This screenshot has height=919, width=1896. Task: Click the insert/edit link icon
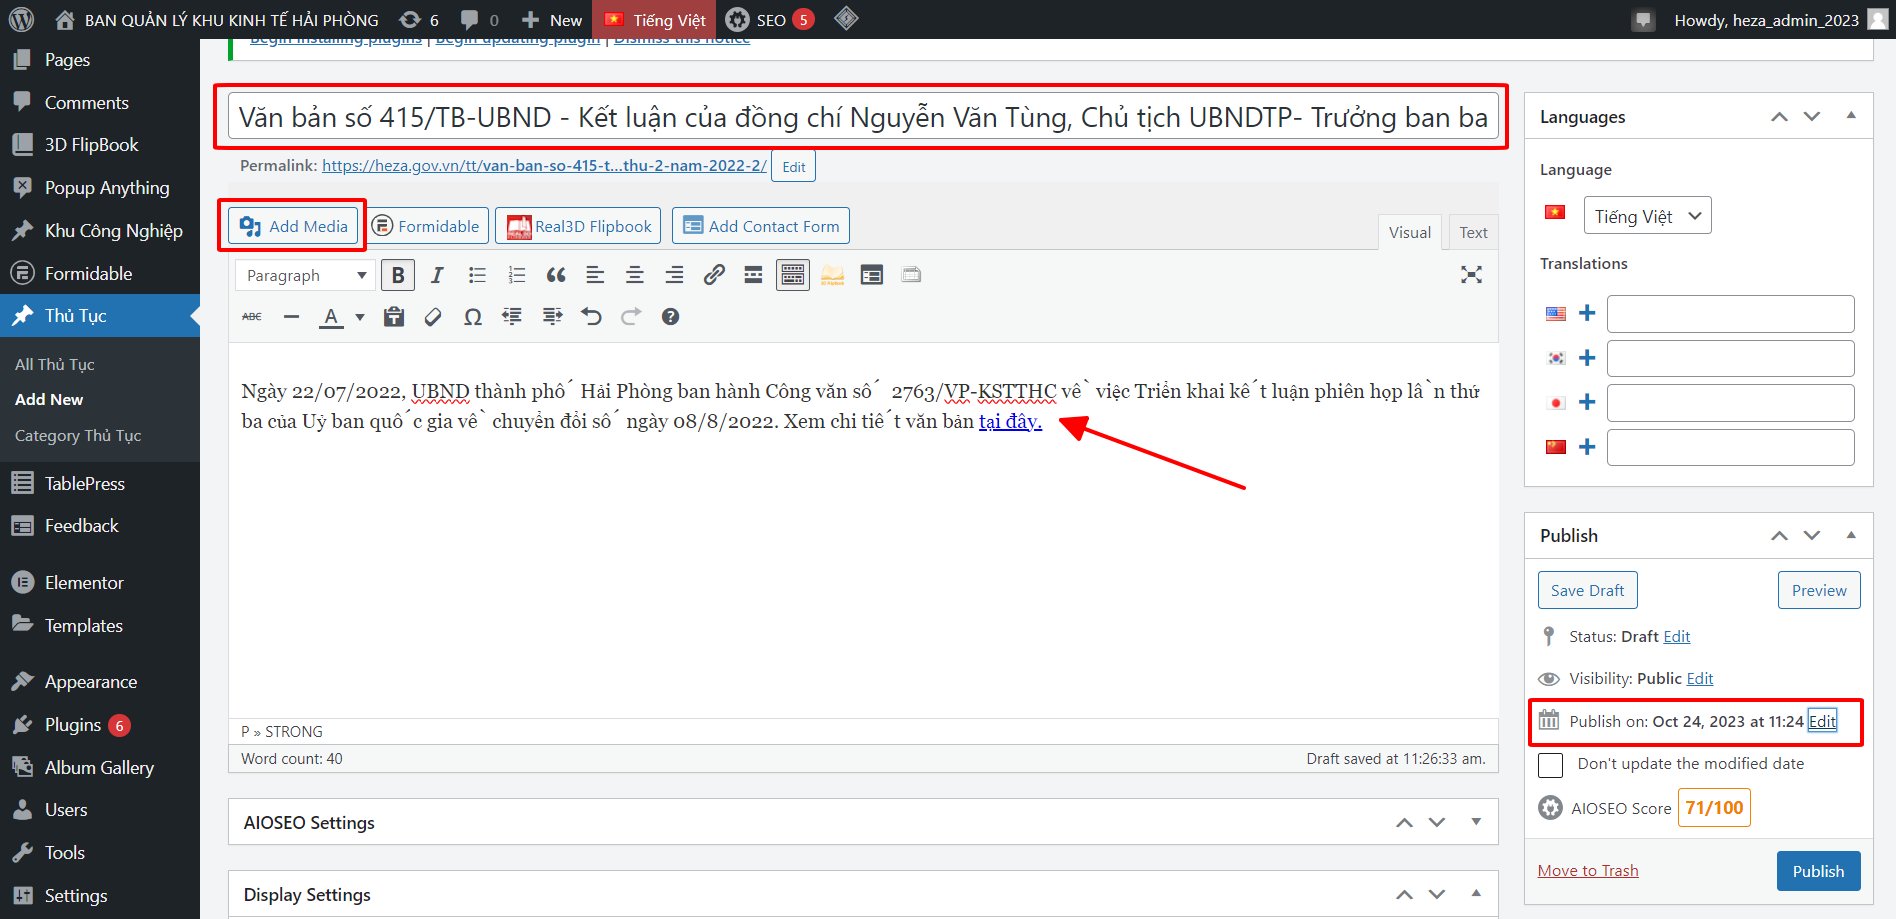click(x=713, y=275)
